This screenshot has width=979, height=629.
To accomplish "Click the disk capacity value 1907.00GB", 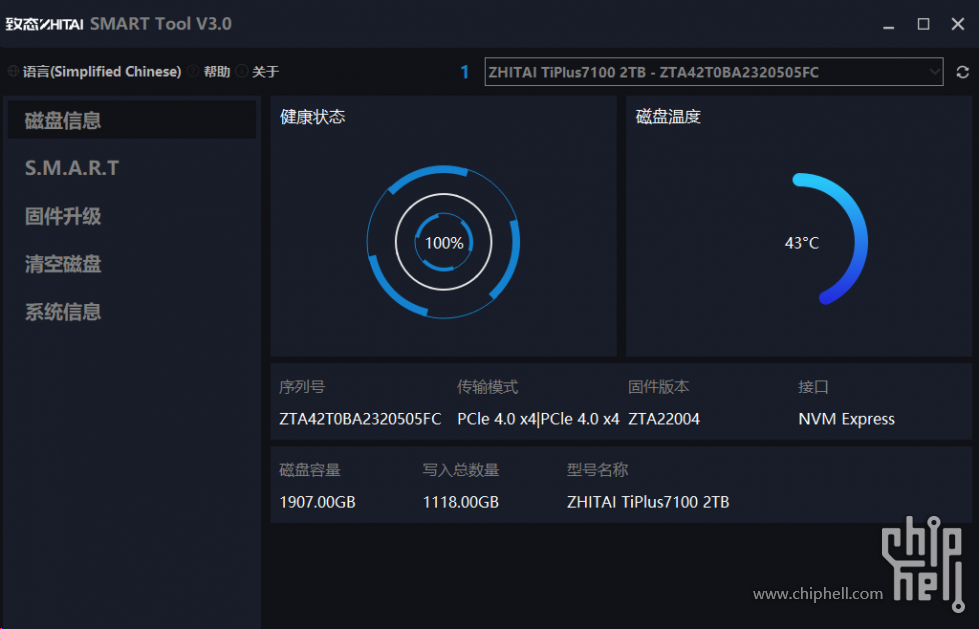I will pyautogui.click(x=317, y=502).
